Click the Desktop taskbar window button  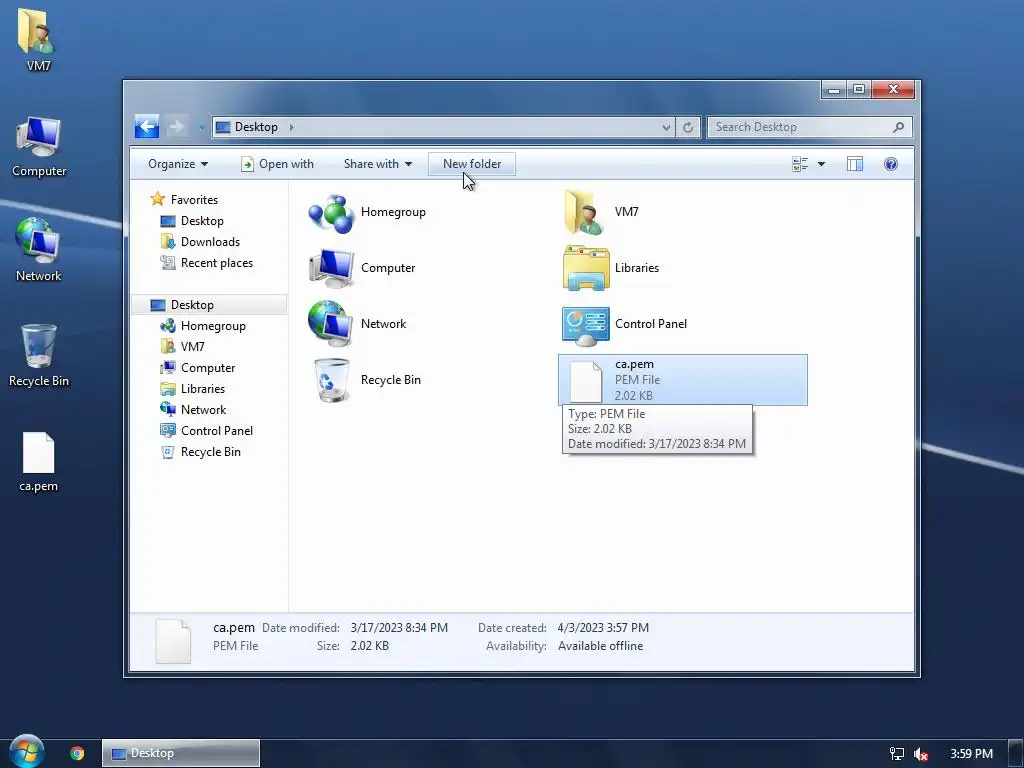[181, 753]
